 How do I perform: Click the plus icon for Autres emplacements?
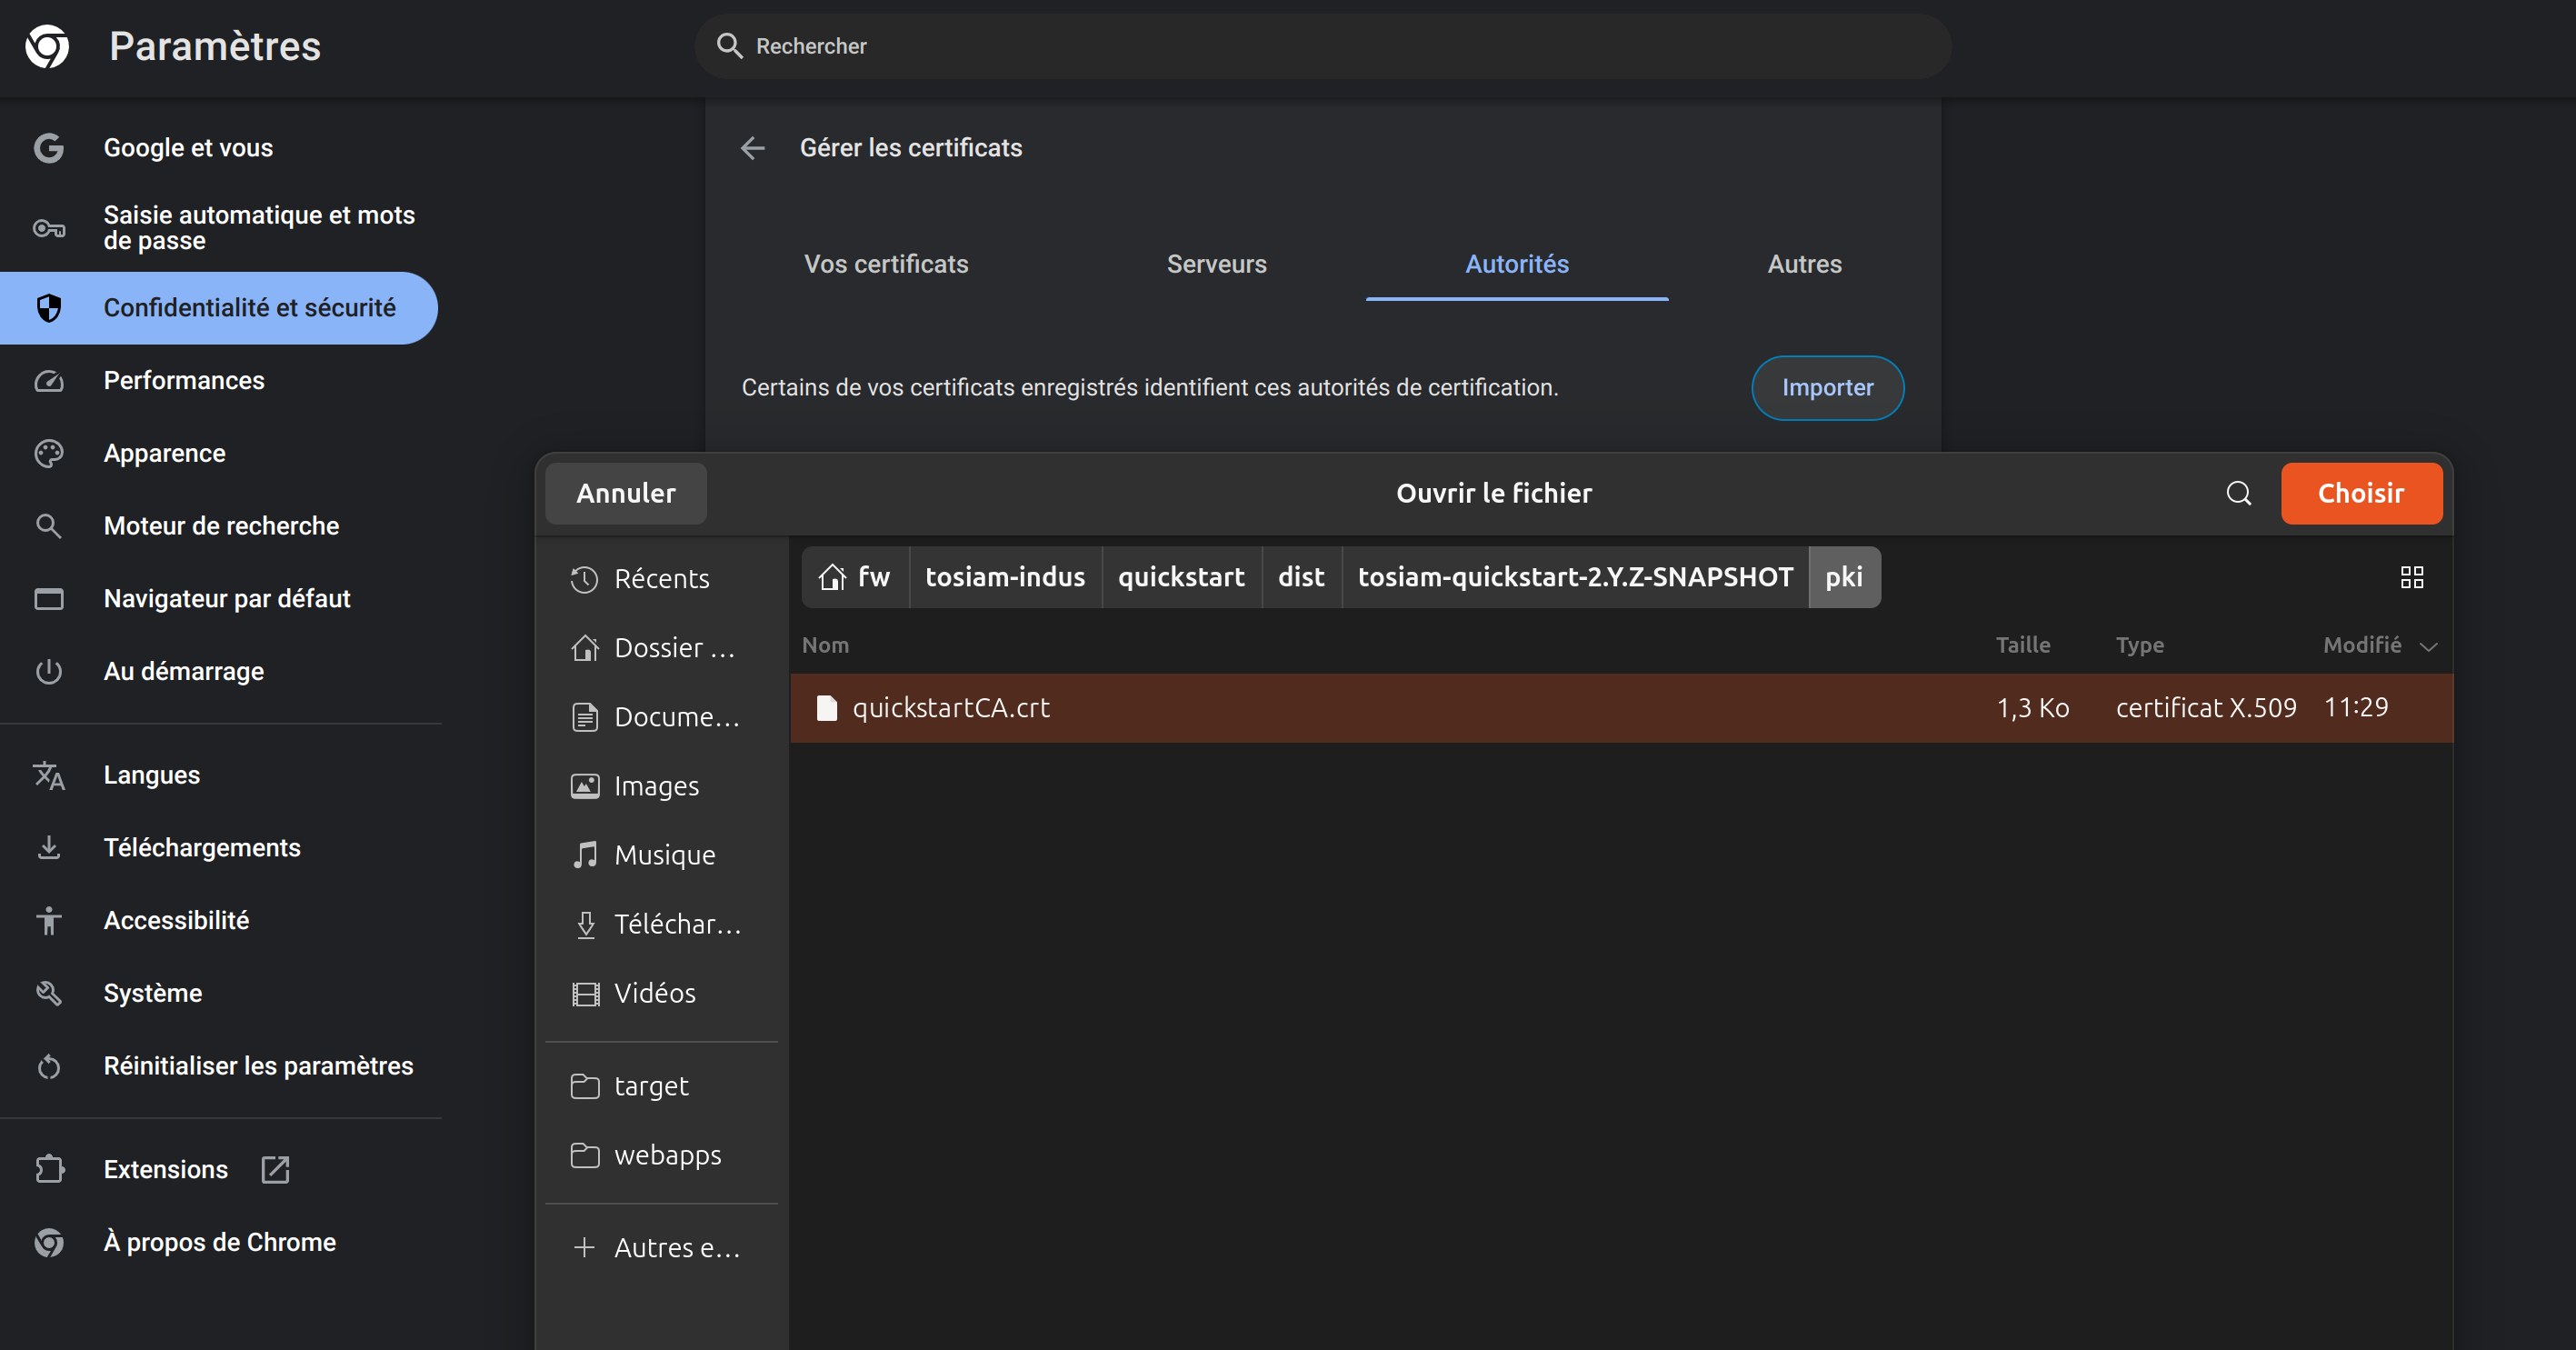click(x=585, y=1247)
